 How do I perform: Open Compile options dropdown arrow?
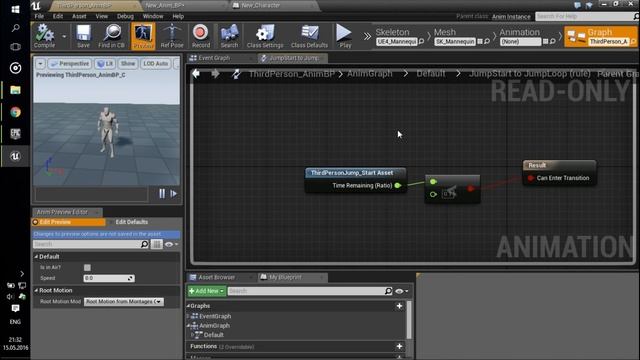point(64,36)
